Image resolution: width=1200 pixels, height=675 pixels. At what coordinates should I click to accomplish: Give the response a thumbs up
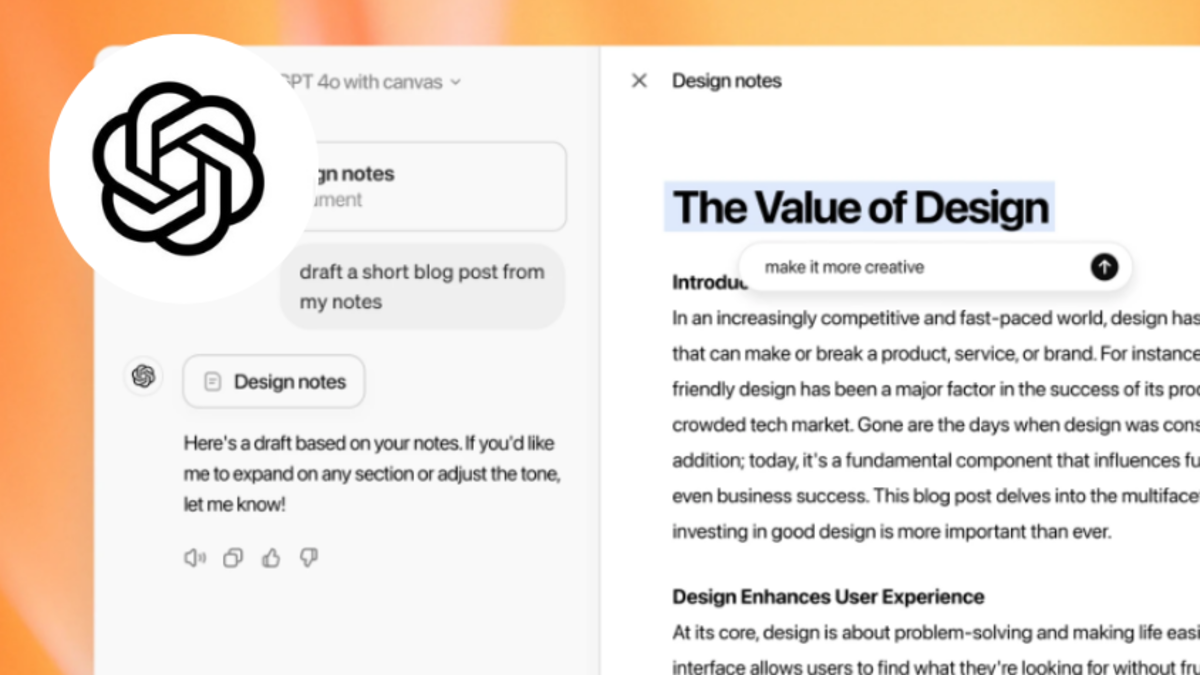click(271, 558)
